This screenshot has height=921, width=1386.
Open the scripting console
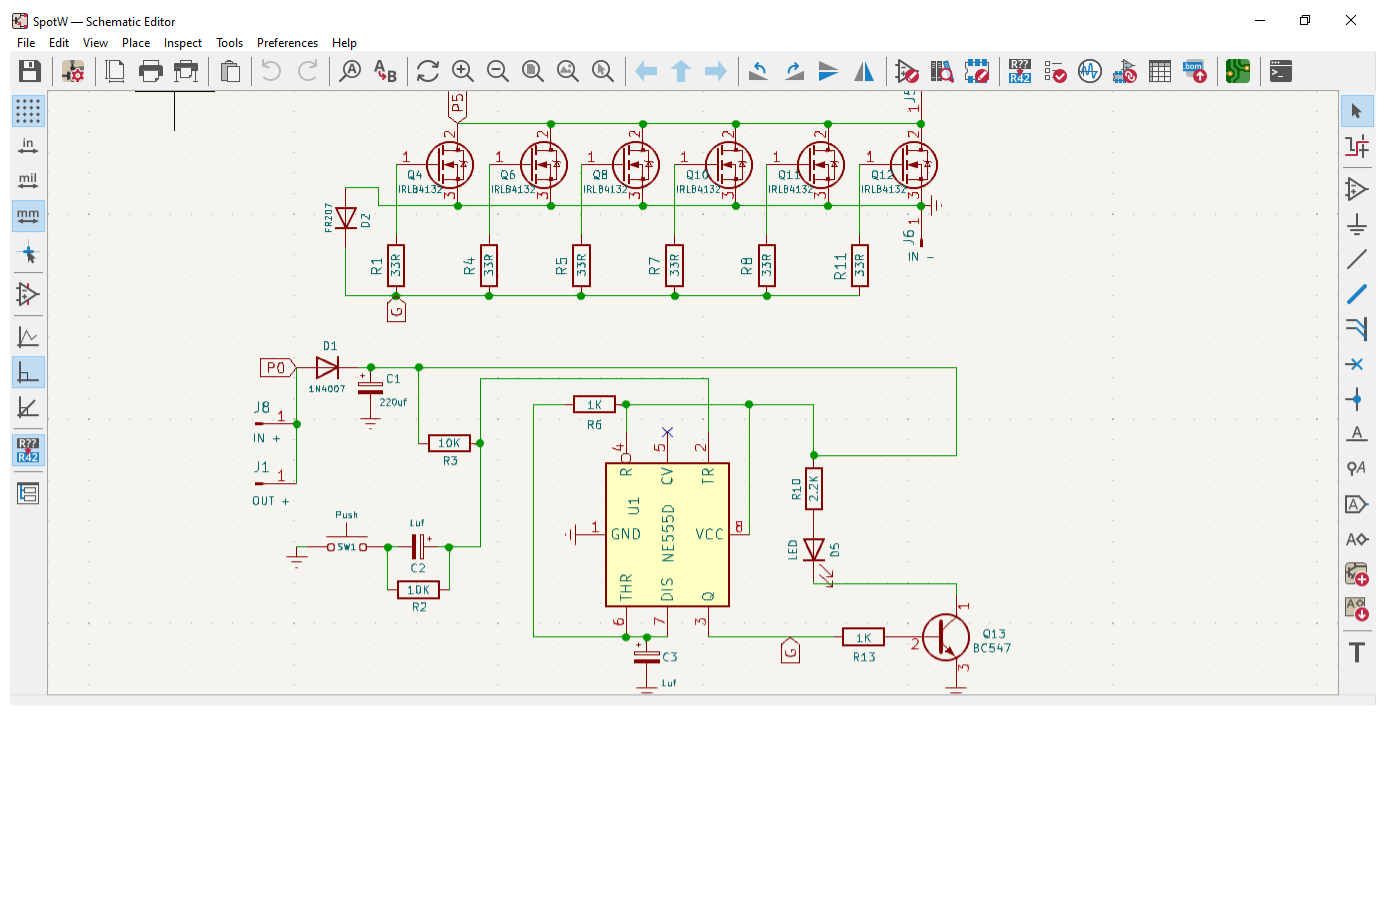point(1281,71)
